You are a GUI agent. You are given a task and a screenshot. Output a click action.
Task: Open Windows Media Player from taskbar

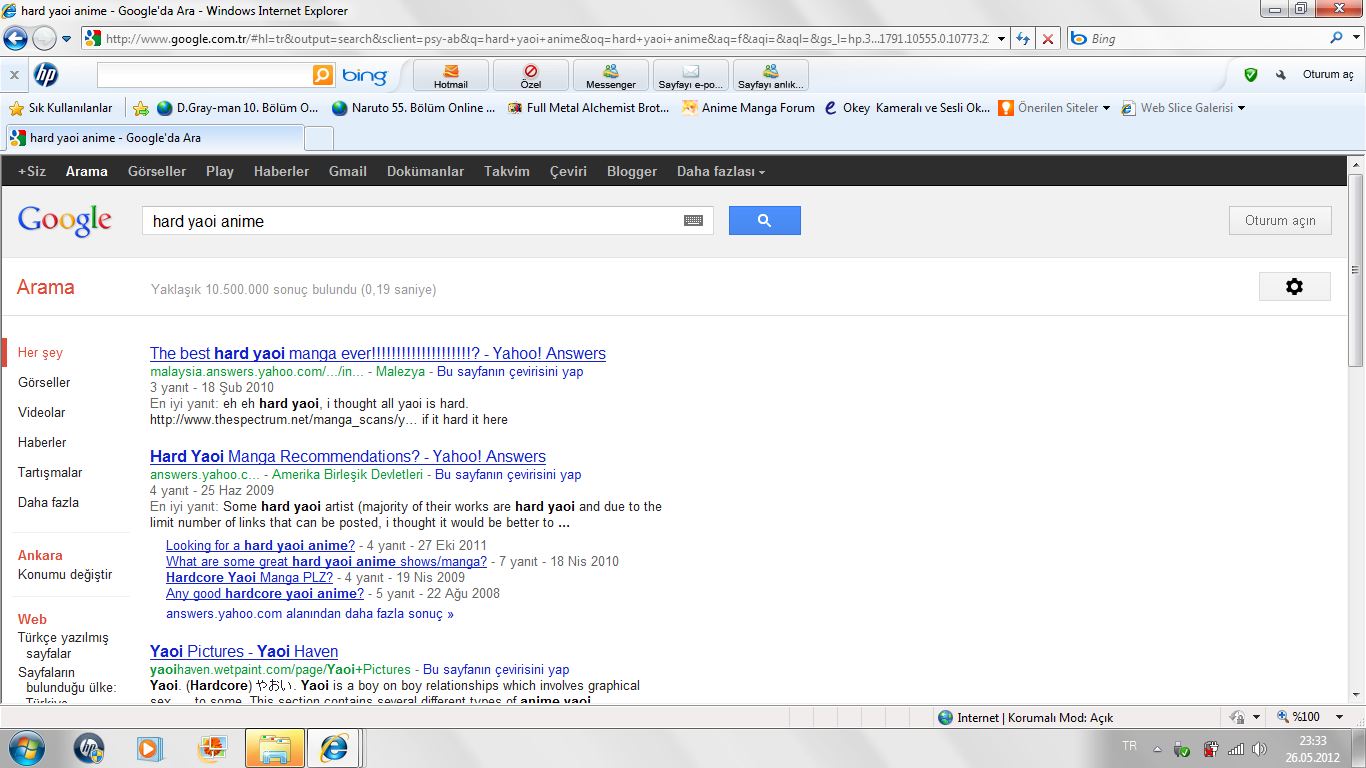coord(148,748)
